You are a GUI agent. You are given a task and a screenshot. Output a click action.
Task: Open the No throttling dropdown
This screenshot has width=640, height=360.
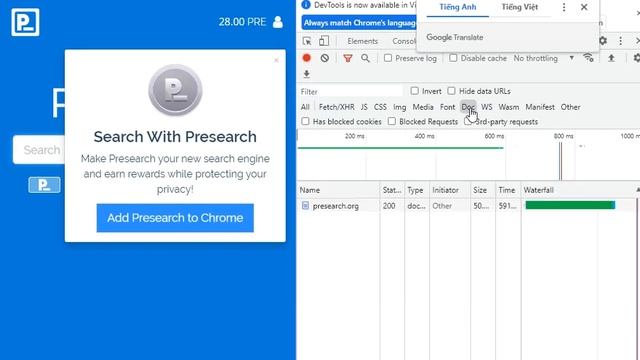(544, 58)
